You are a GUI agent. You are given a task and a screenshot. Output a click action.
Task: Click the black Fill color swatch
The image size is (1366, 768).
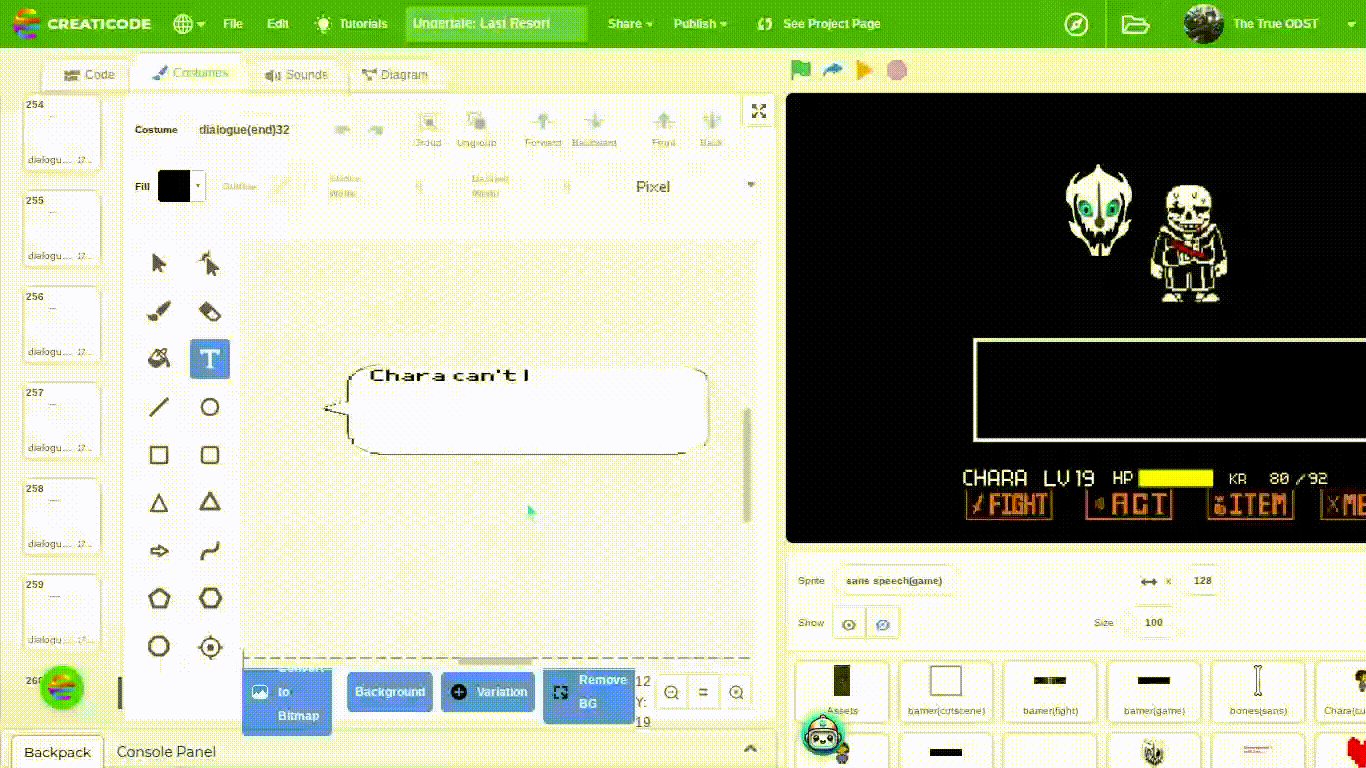[x=174, y=186]
